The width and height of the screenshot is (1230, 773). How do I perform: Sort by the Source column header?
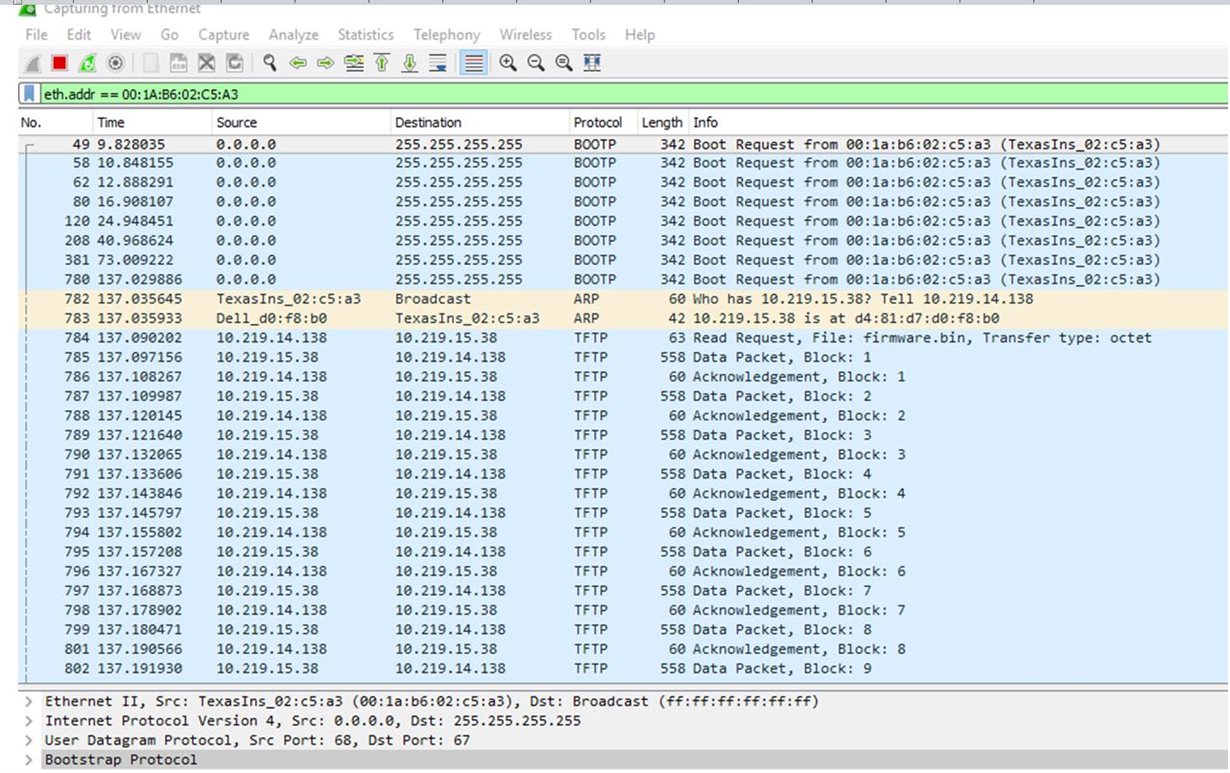(x=301, y=123)
